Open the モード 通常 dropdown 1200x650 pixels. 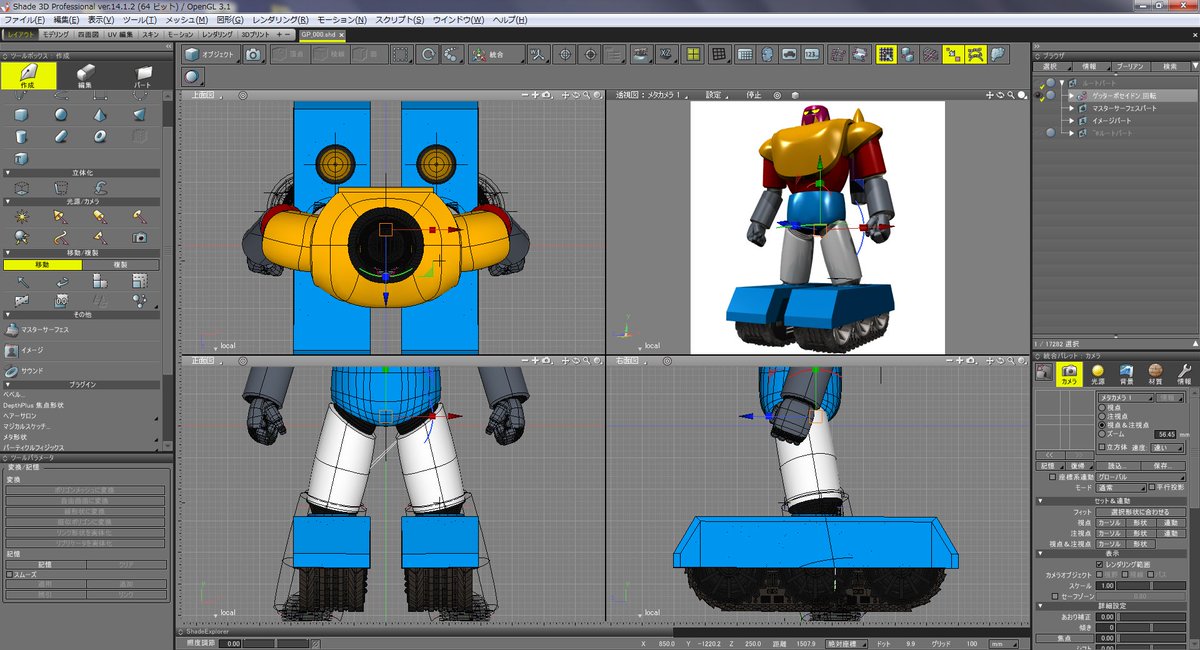pyautogui.click(x=1121, y=487)
